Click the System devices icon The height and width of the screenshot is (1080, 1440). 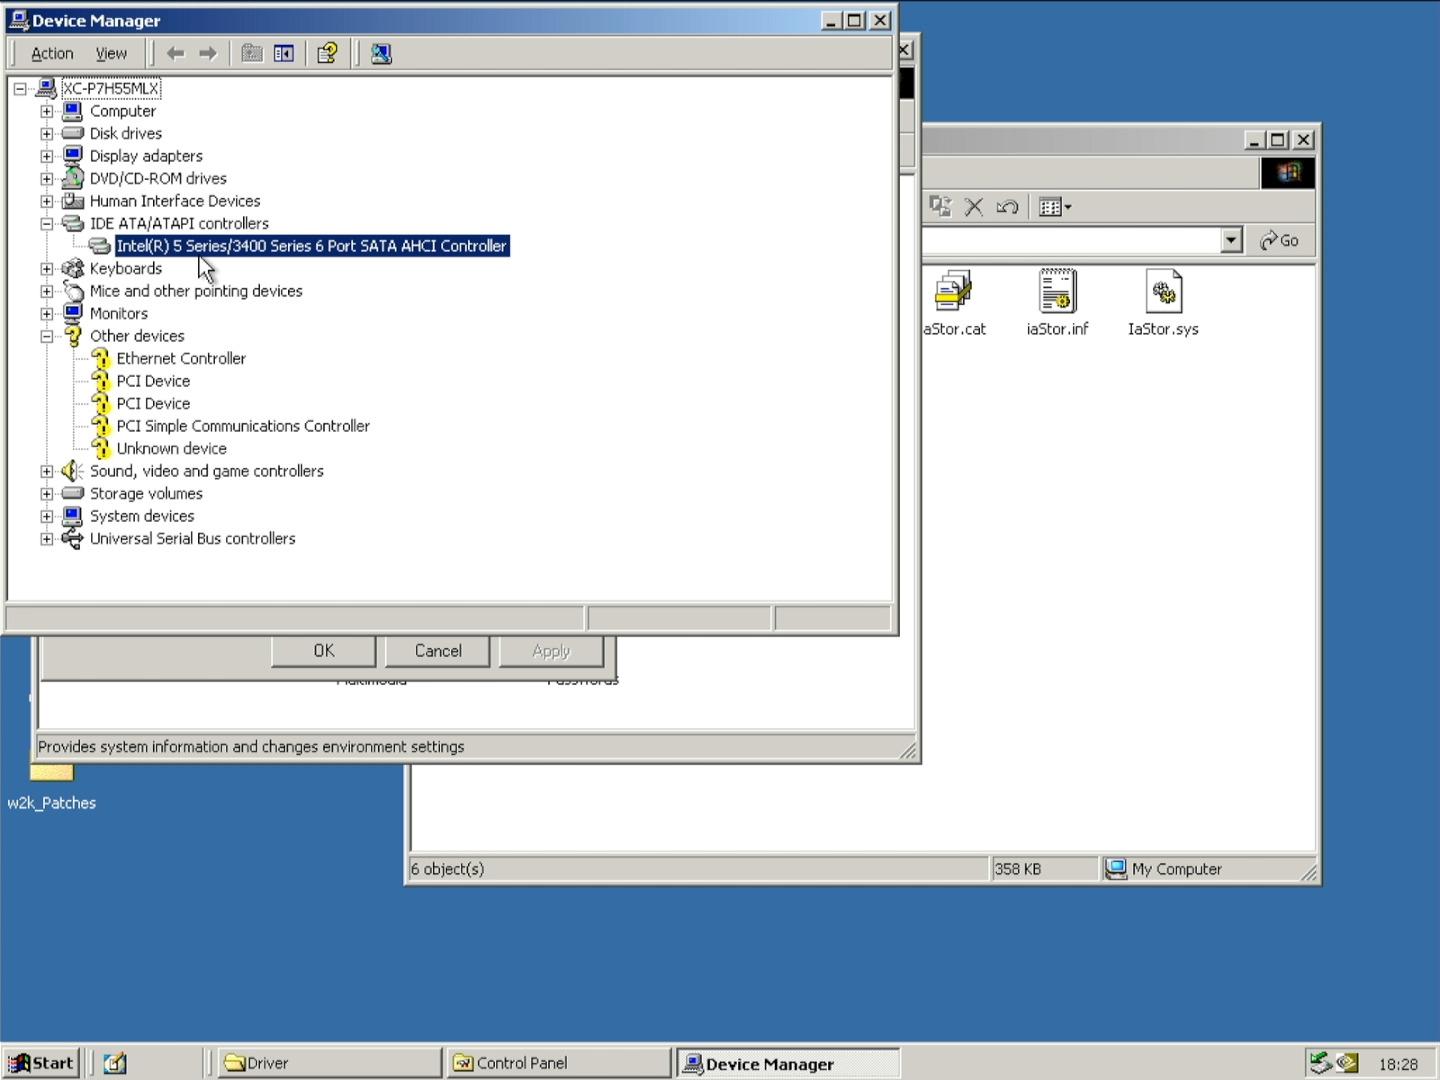(x=73, y=516)
